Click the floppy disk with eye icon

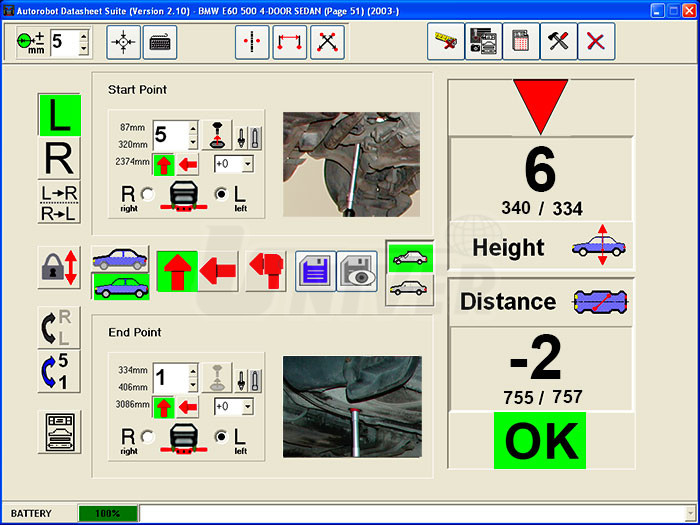pyautogui.click(x=357, y=271)
